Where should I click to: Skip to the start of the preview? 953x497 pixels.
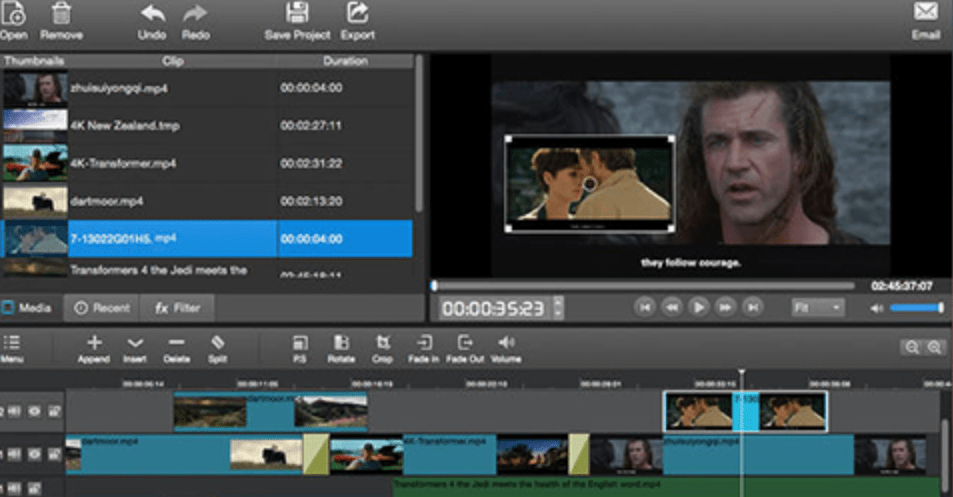[645, 307]
